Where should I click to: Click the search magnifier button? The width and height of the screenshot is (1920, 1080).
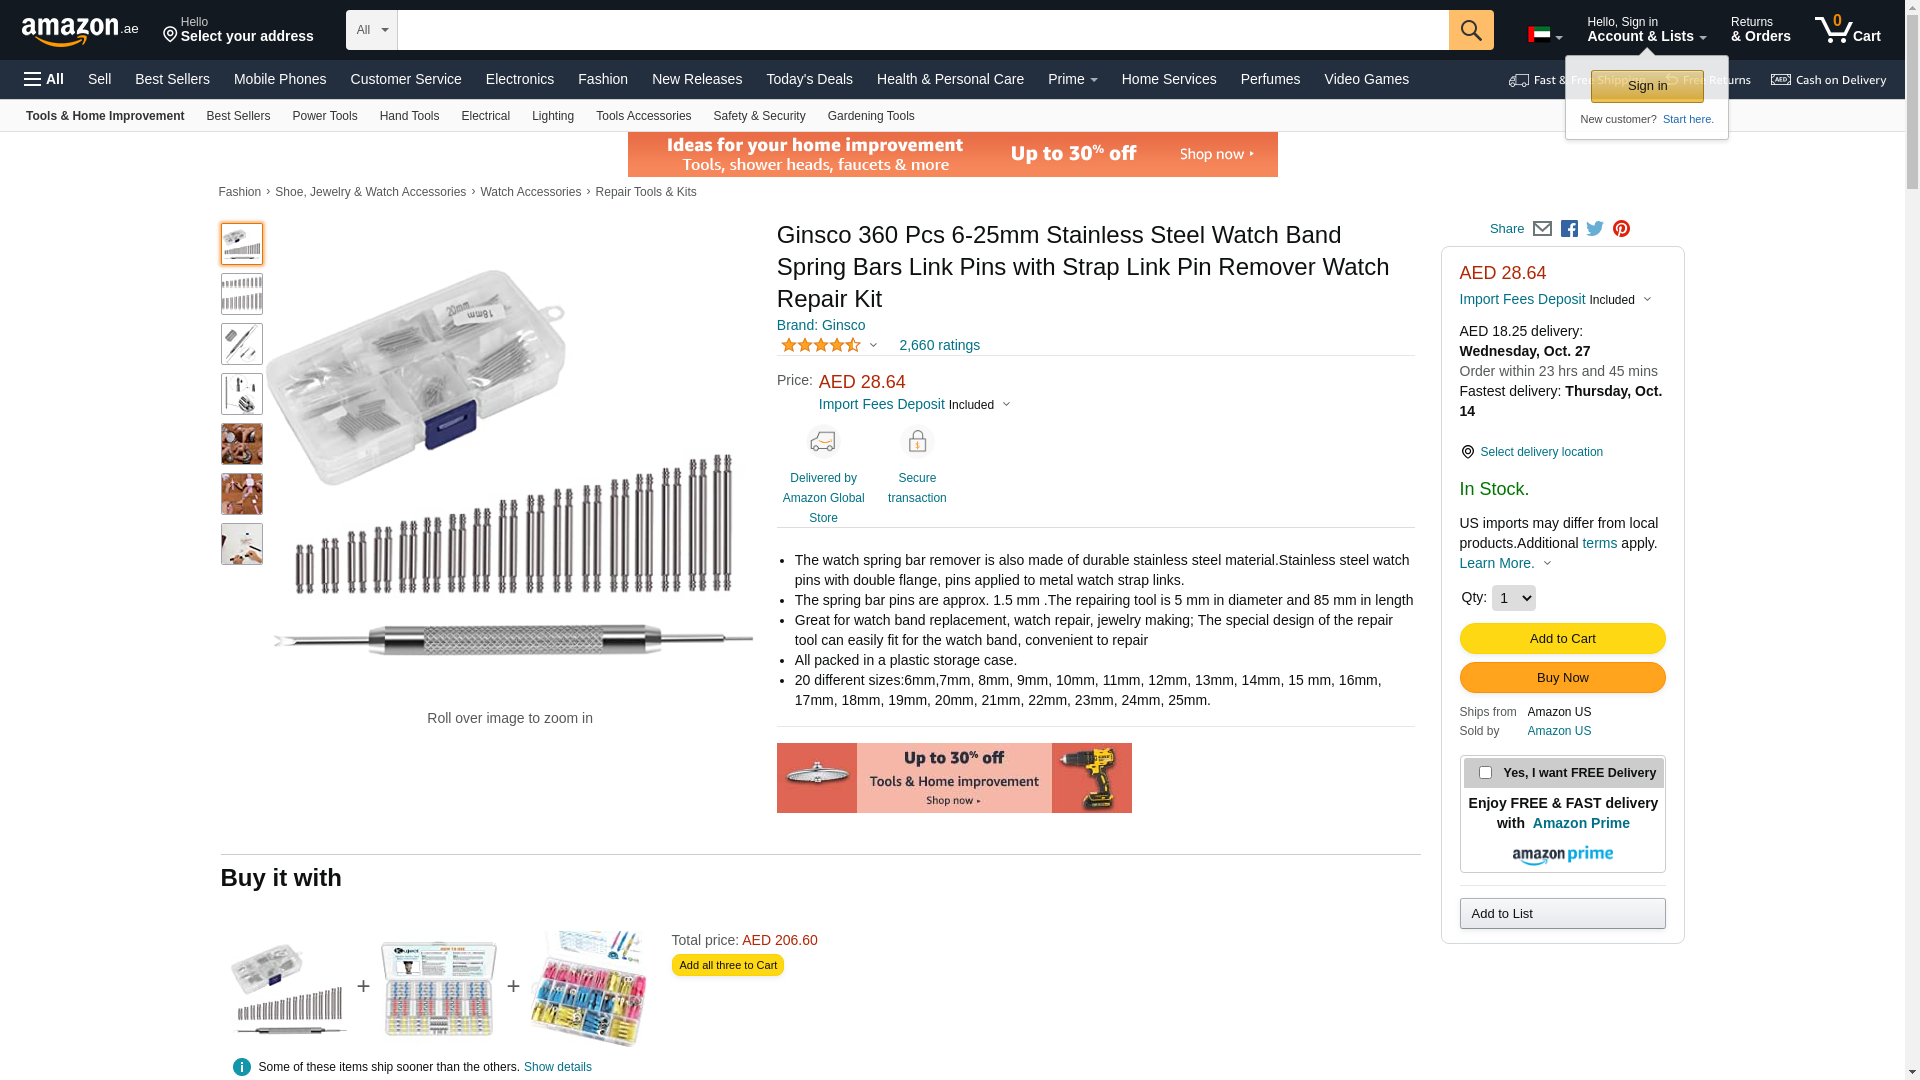(1470, 30)
